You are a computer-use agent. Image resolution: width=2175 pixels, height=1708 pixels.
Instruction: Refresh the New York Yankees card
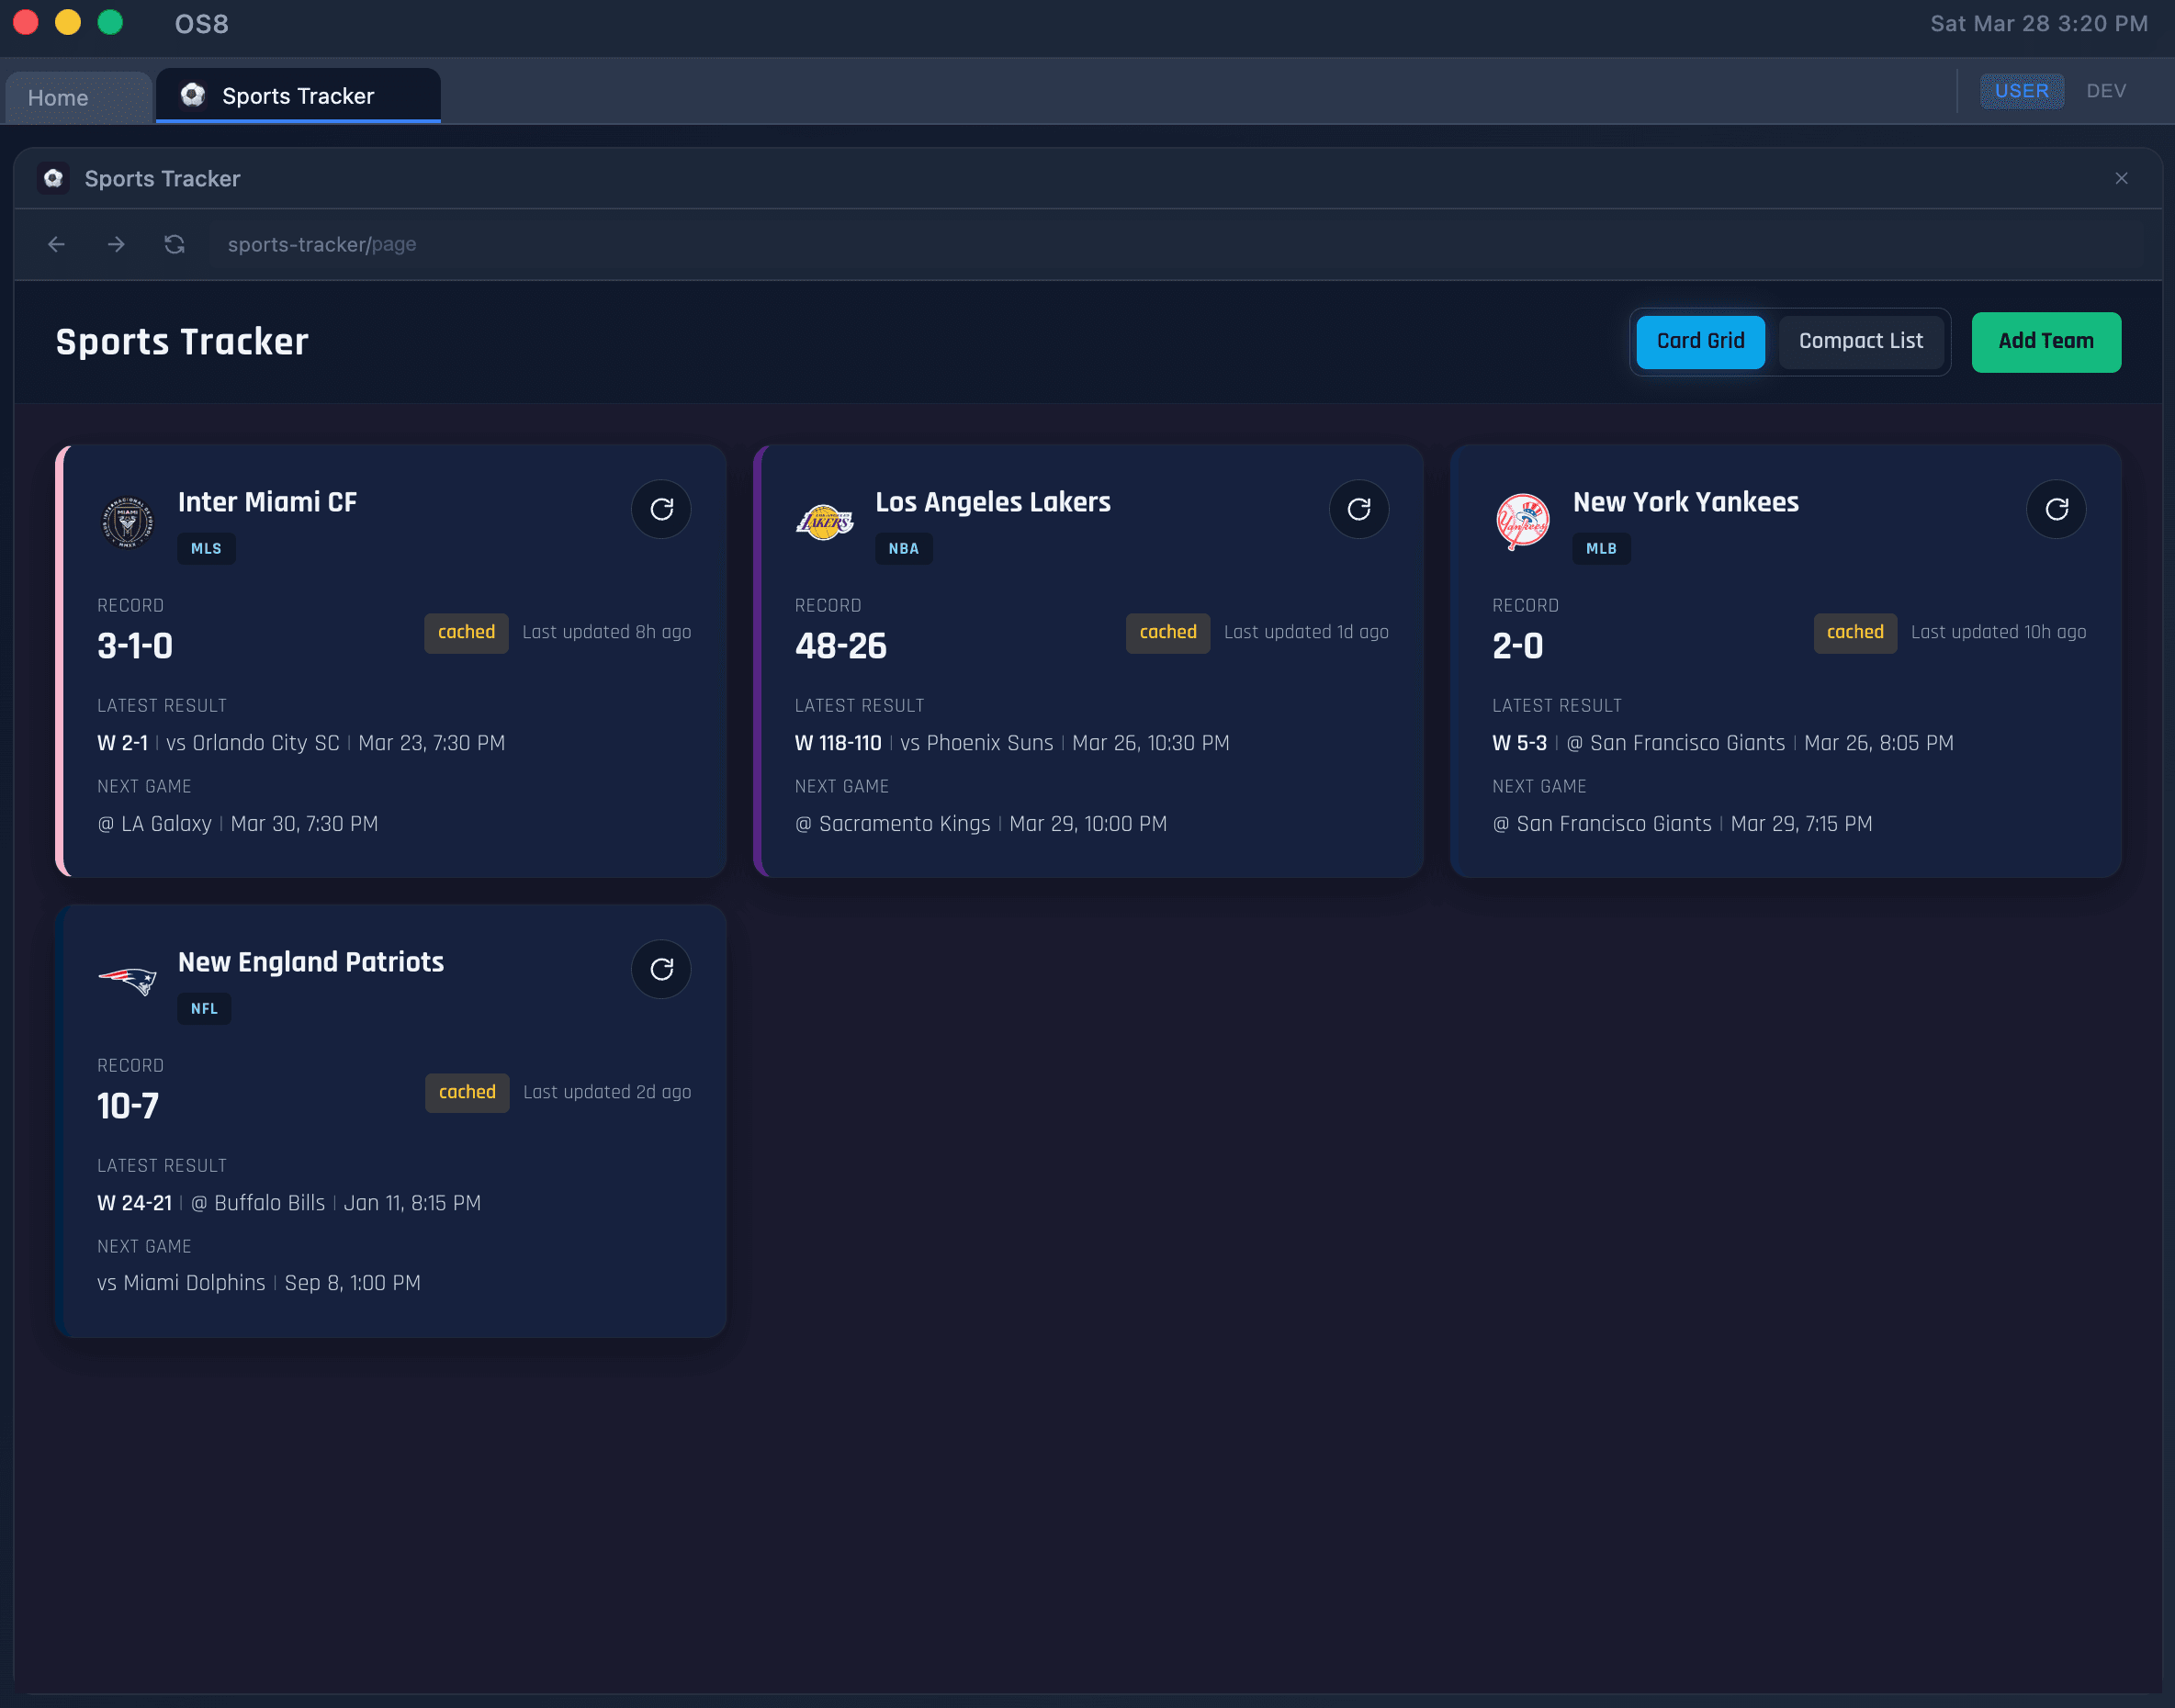[2056, 509]
